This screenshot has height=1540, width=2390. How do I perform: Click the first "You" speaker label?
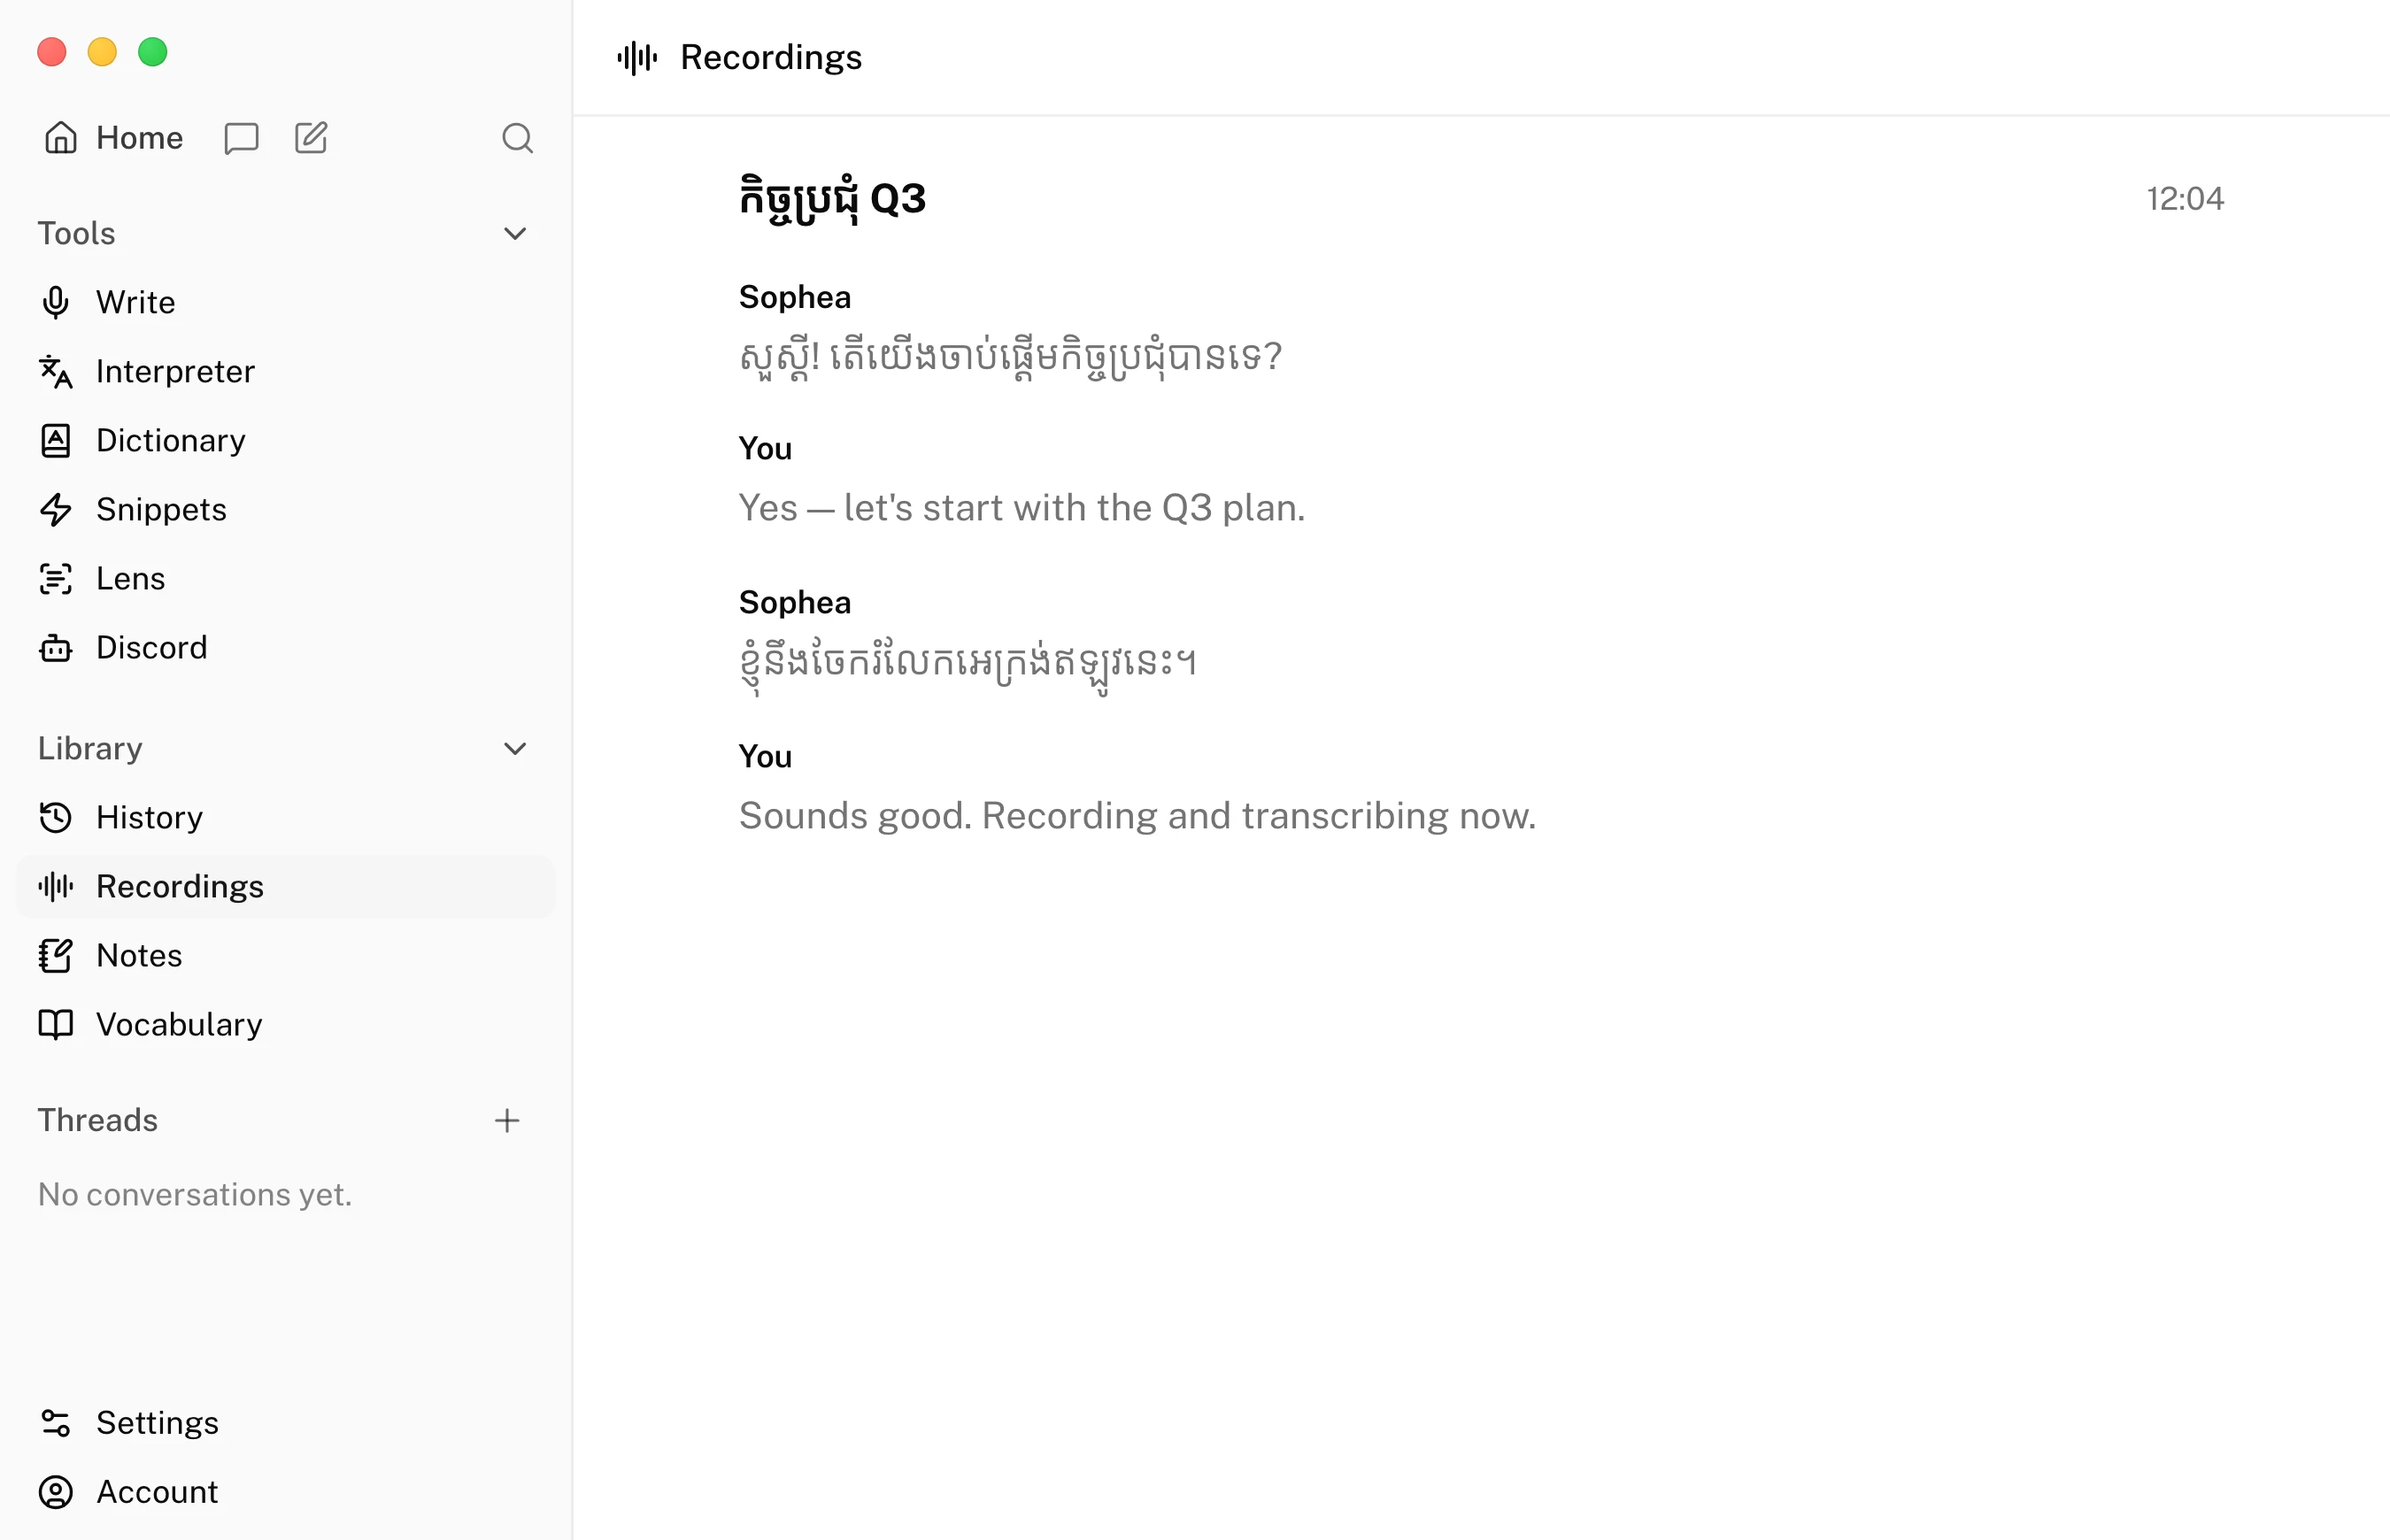[x=765, y=449]
